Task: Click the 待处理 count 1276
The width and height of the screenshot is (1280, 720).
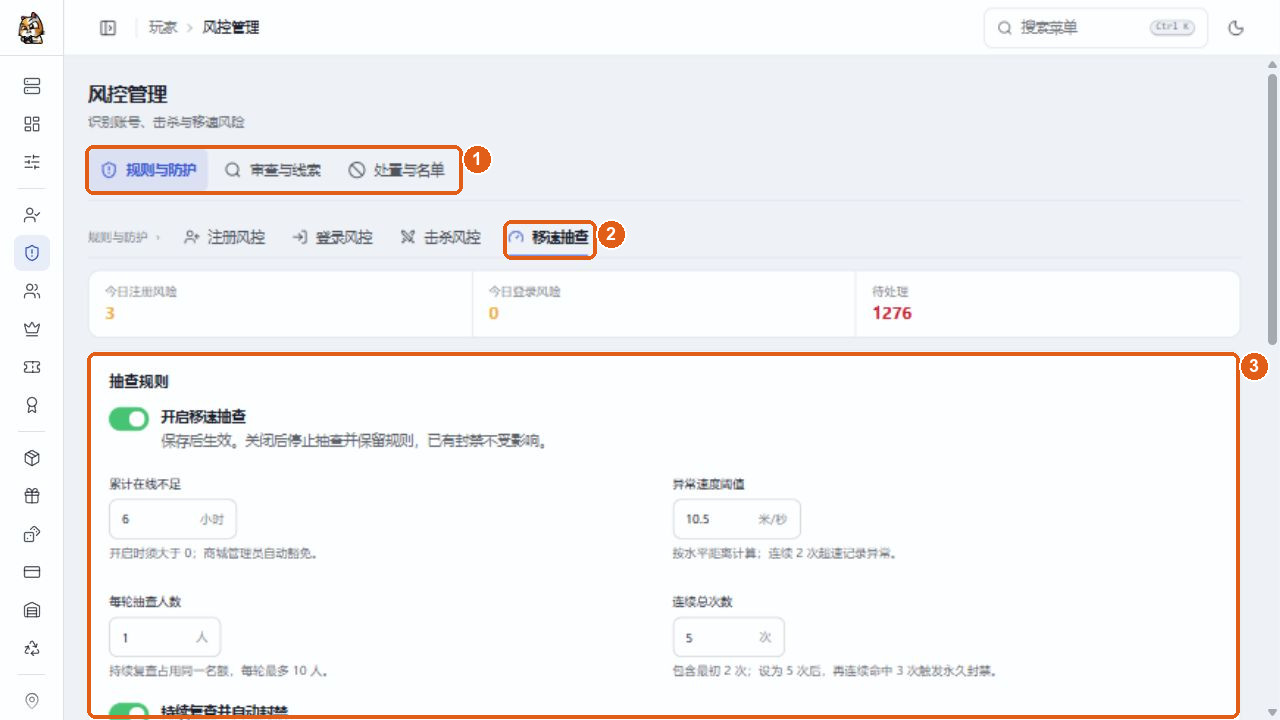Action: click(x=892, y=313)
